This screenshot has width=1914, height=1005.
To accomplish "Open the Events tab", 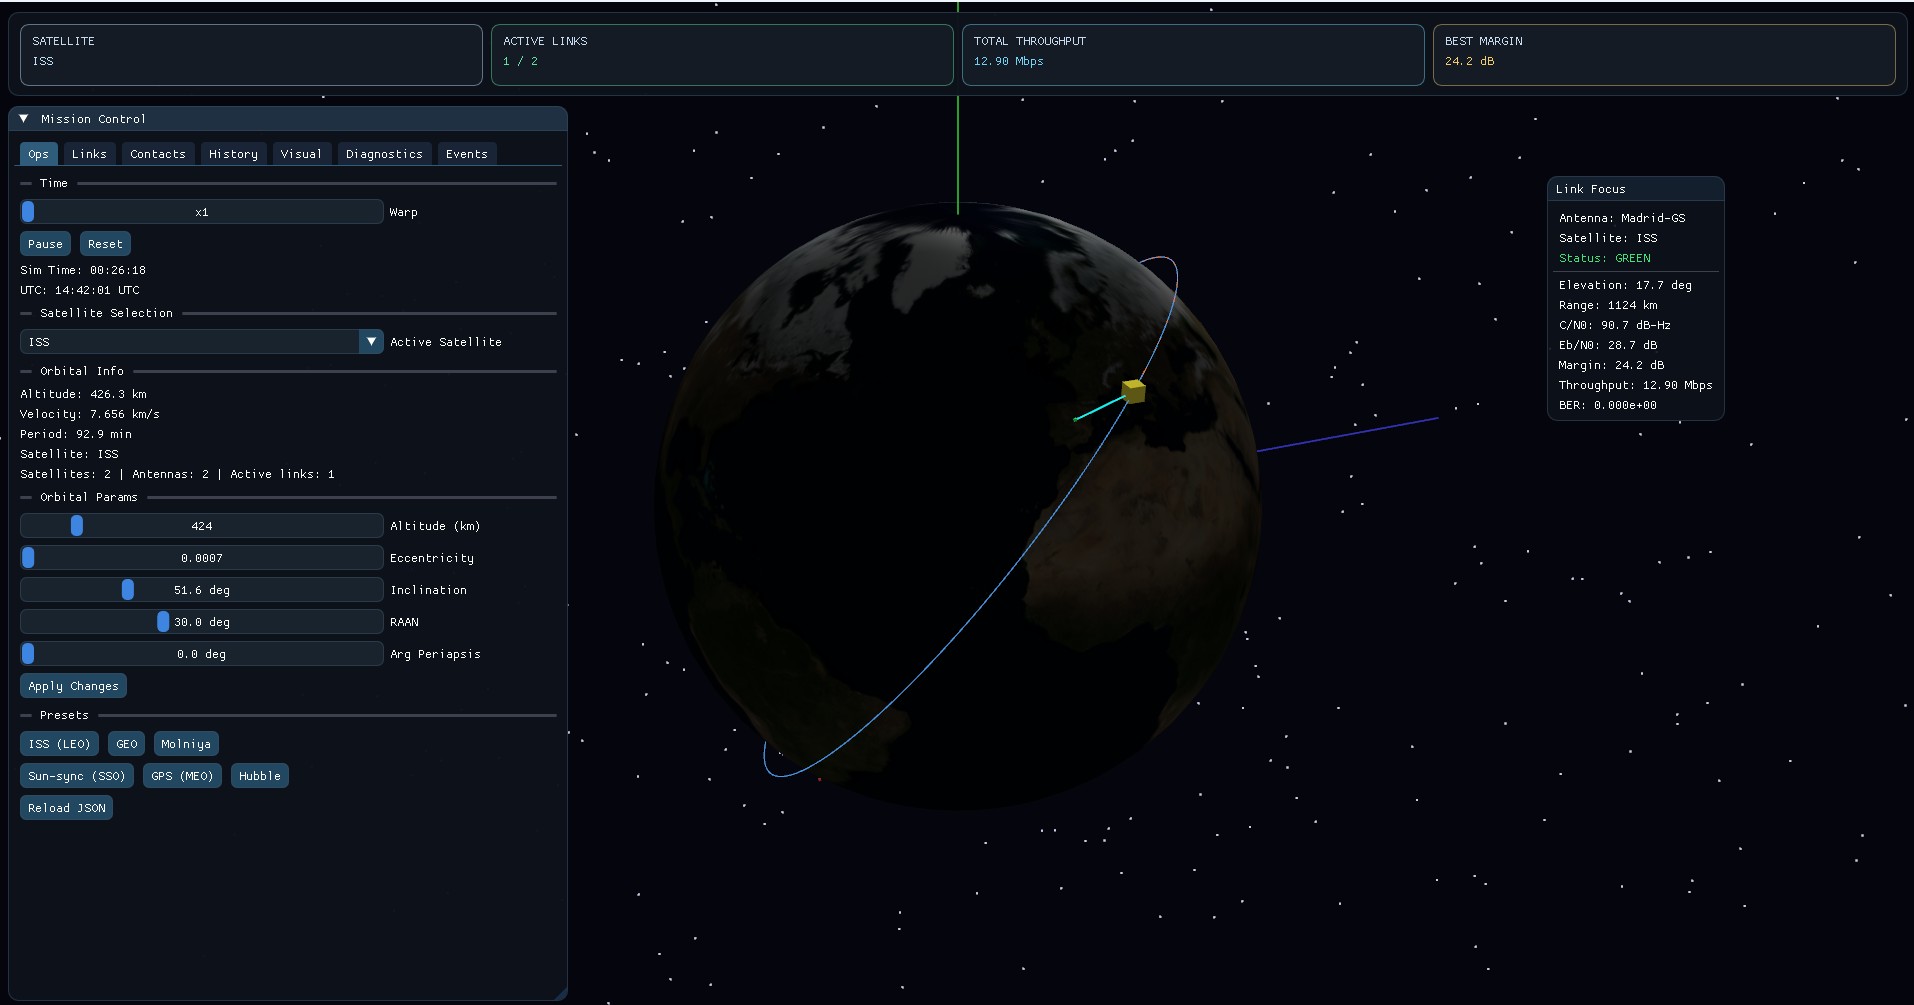I will tap(467, 153).
